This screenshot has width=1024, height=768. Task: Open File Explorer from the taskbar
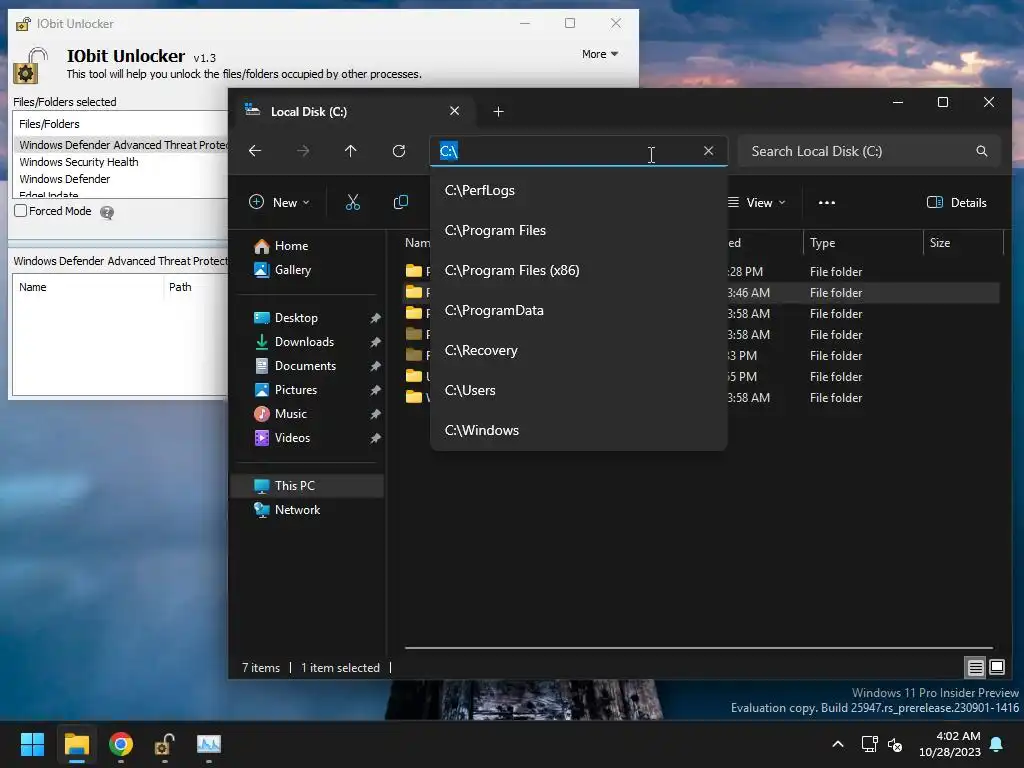pyautogui.click(x=76, y=744)
